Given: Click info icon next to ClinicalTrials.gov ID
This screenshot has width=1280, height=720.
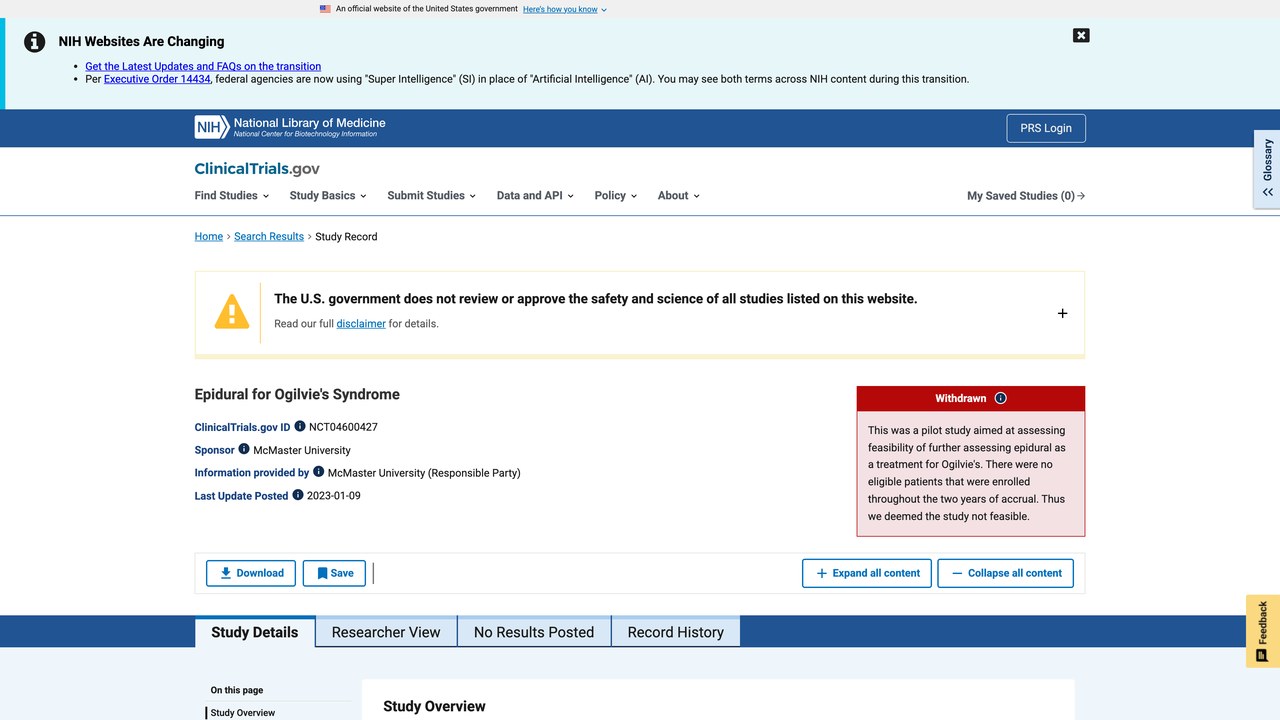Looking at the screenshot, I should coord(300,426).
